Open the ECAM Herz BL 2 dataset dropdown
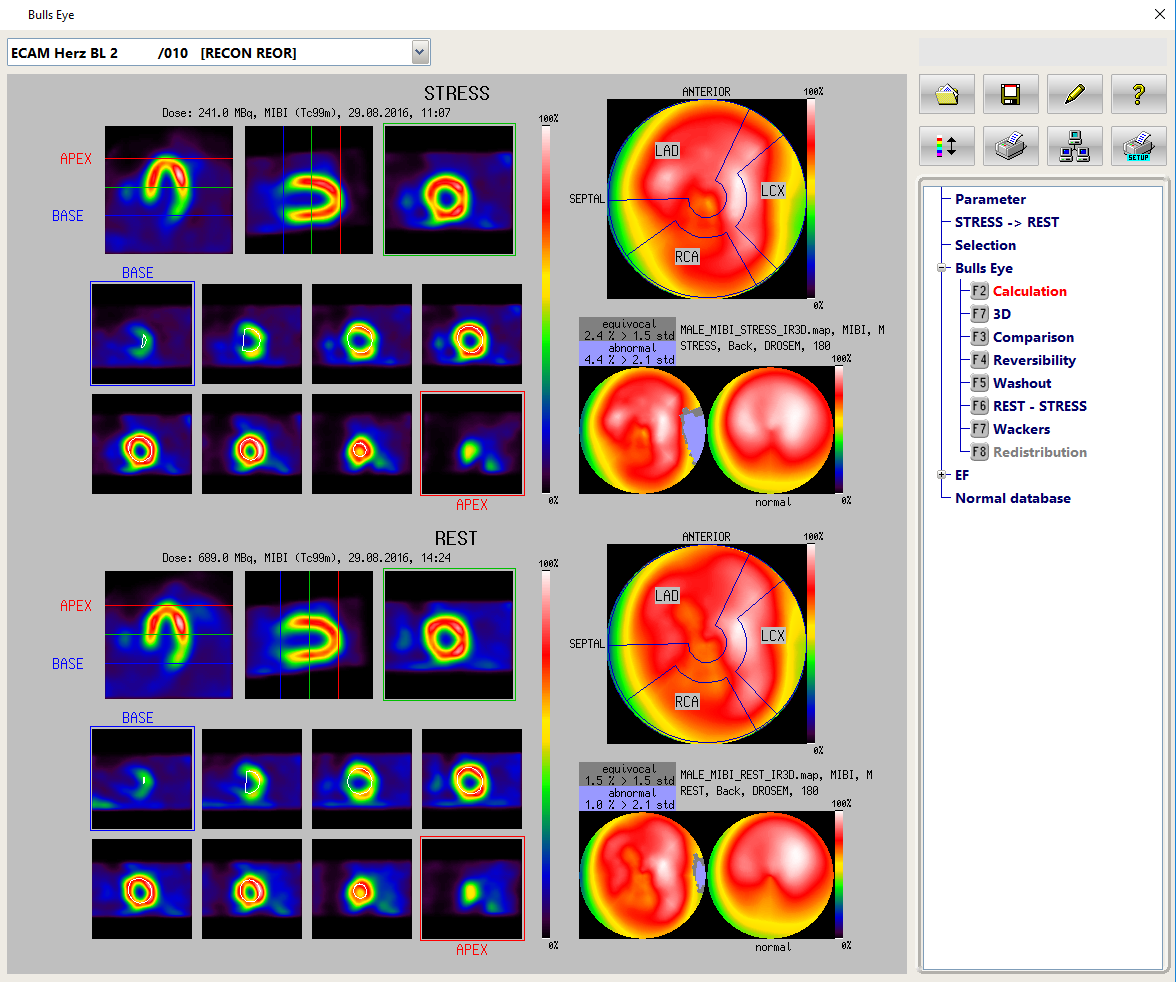This screenshot has width=1176, height=982. click(x=420, y=52)
